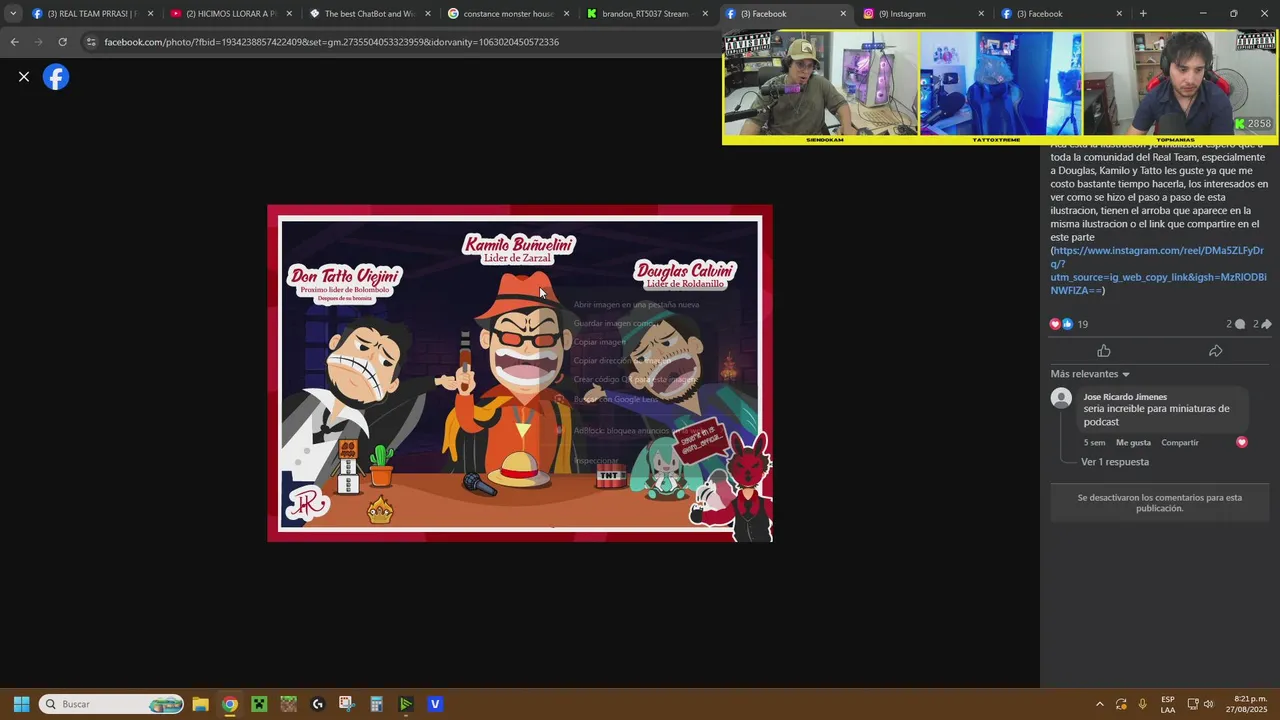Open Jose Ricardo Jimenes profile name
Viewport: 1280px width, 720px height.
pyautogui.click(x=1125, y=397)
